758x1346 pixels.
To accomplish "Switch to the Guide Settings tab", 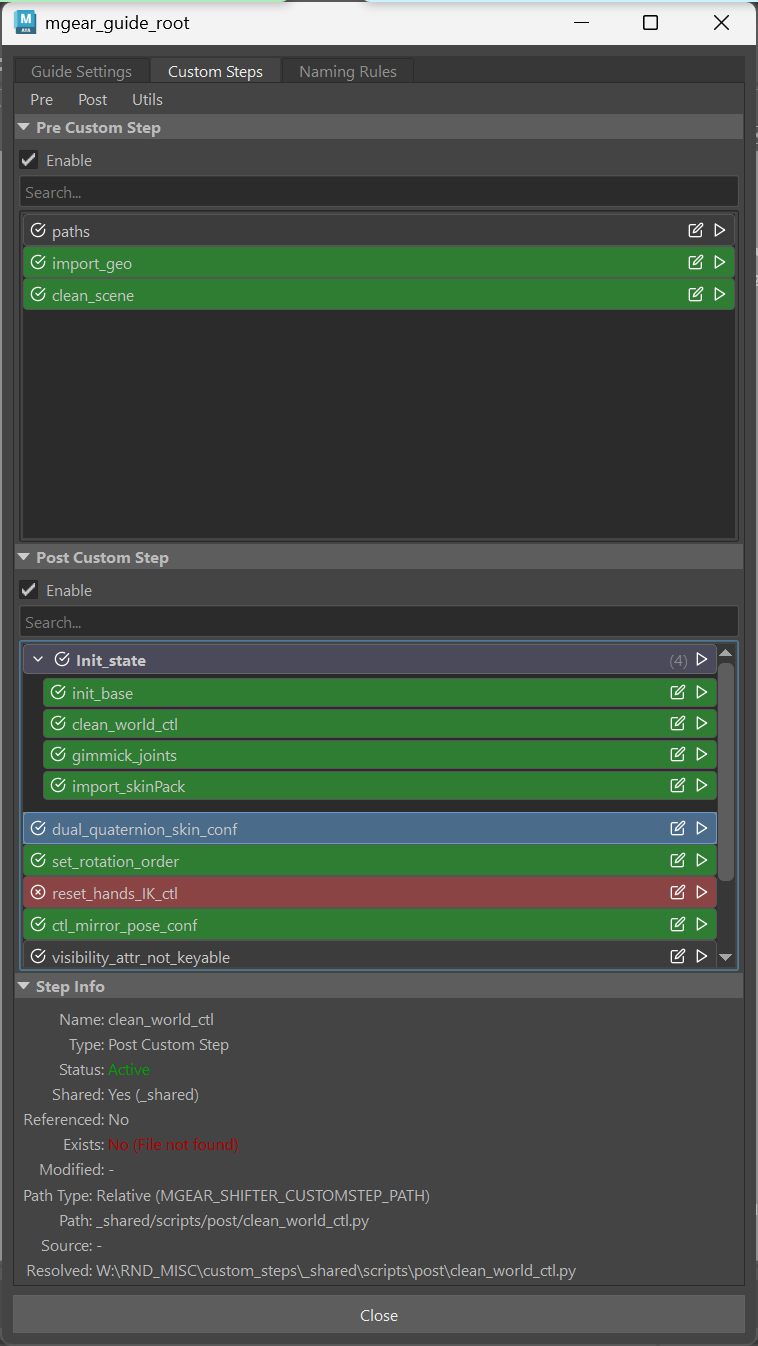I will (x=81, y=72).
